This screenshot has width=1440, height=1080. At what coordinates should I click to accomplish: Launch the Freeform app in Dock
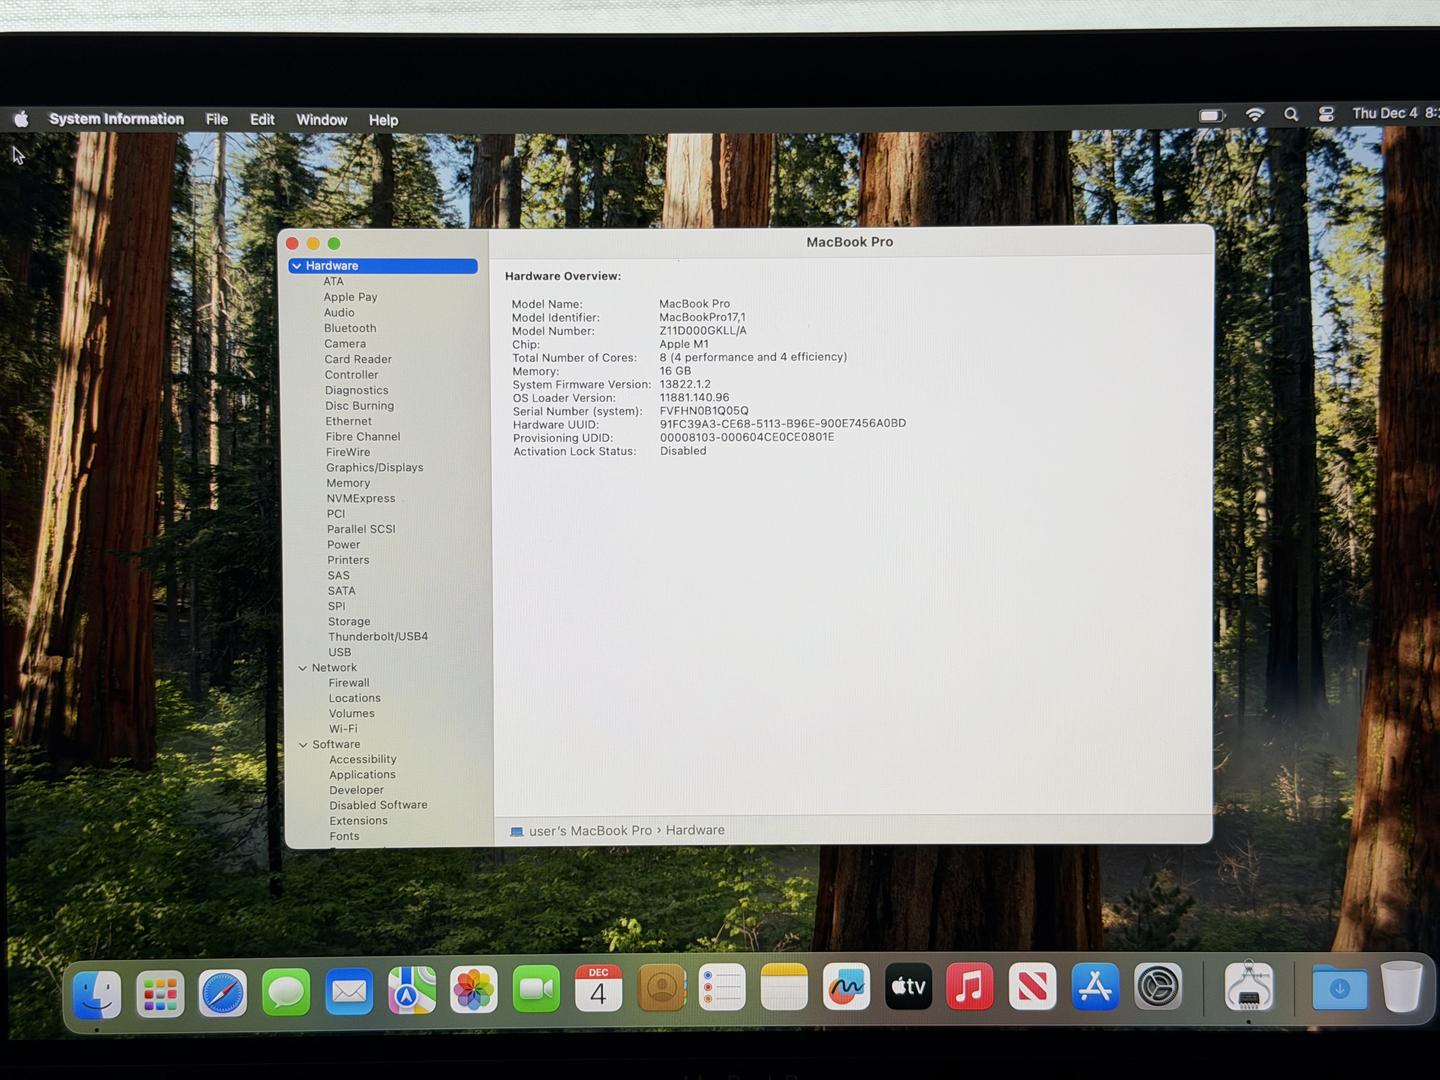846,988
